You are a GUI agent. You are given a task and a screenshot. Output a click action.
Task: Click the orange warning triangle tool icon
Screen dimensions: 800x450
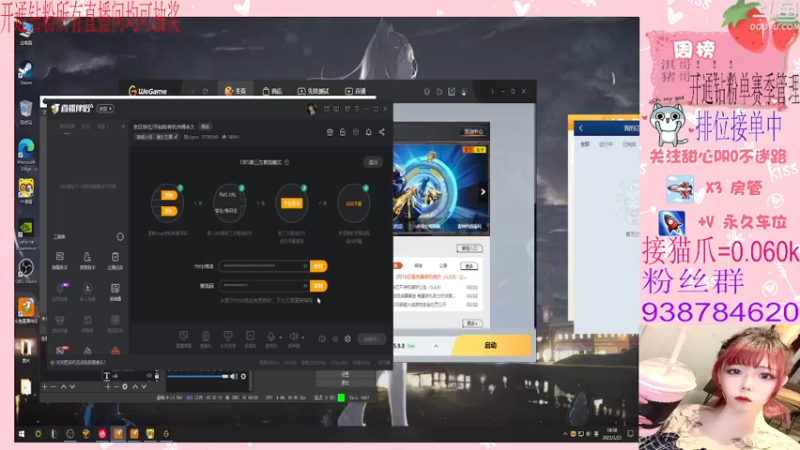[x=115, y=351]
